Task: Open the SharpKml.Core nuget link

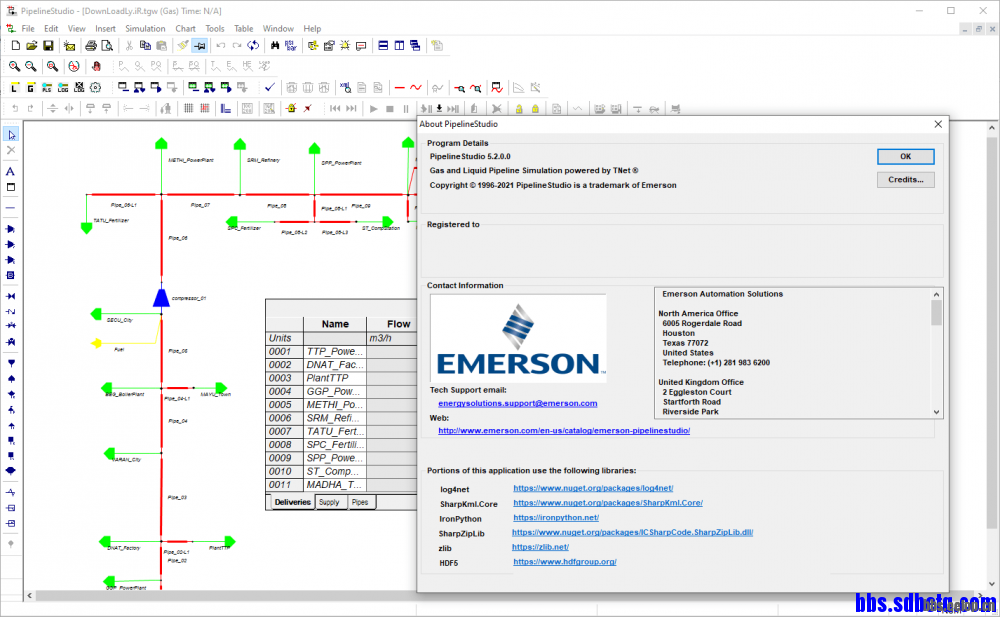Action: [x=608, y=503]
